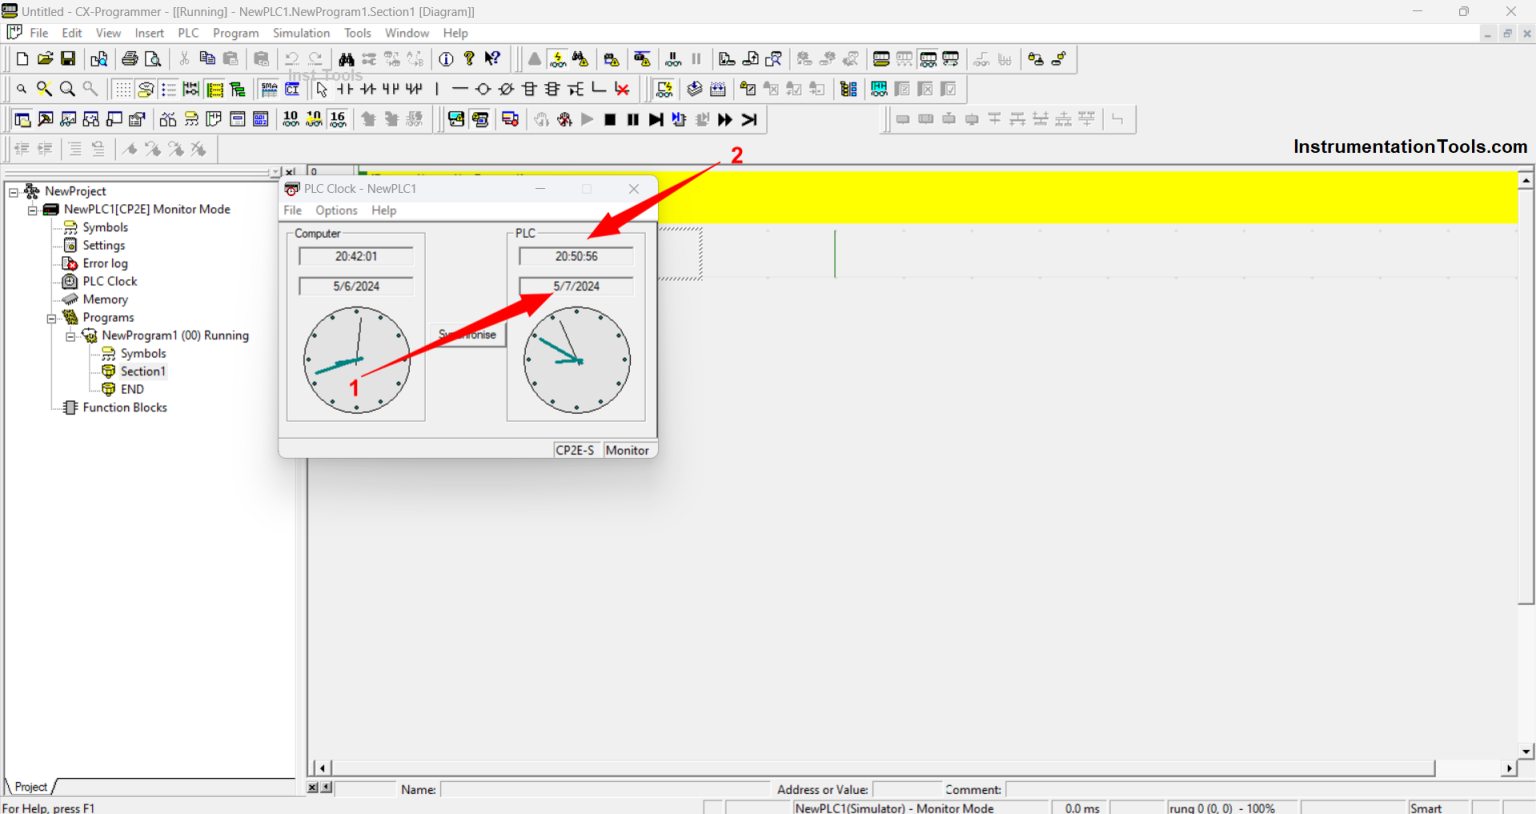Click the Synchronise button in PLC Clock
Image resolution: width=1536 pixels, height=814 pixels.
(467, 334)
